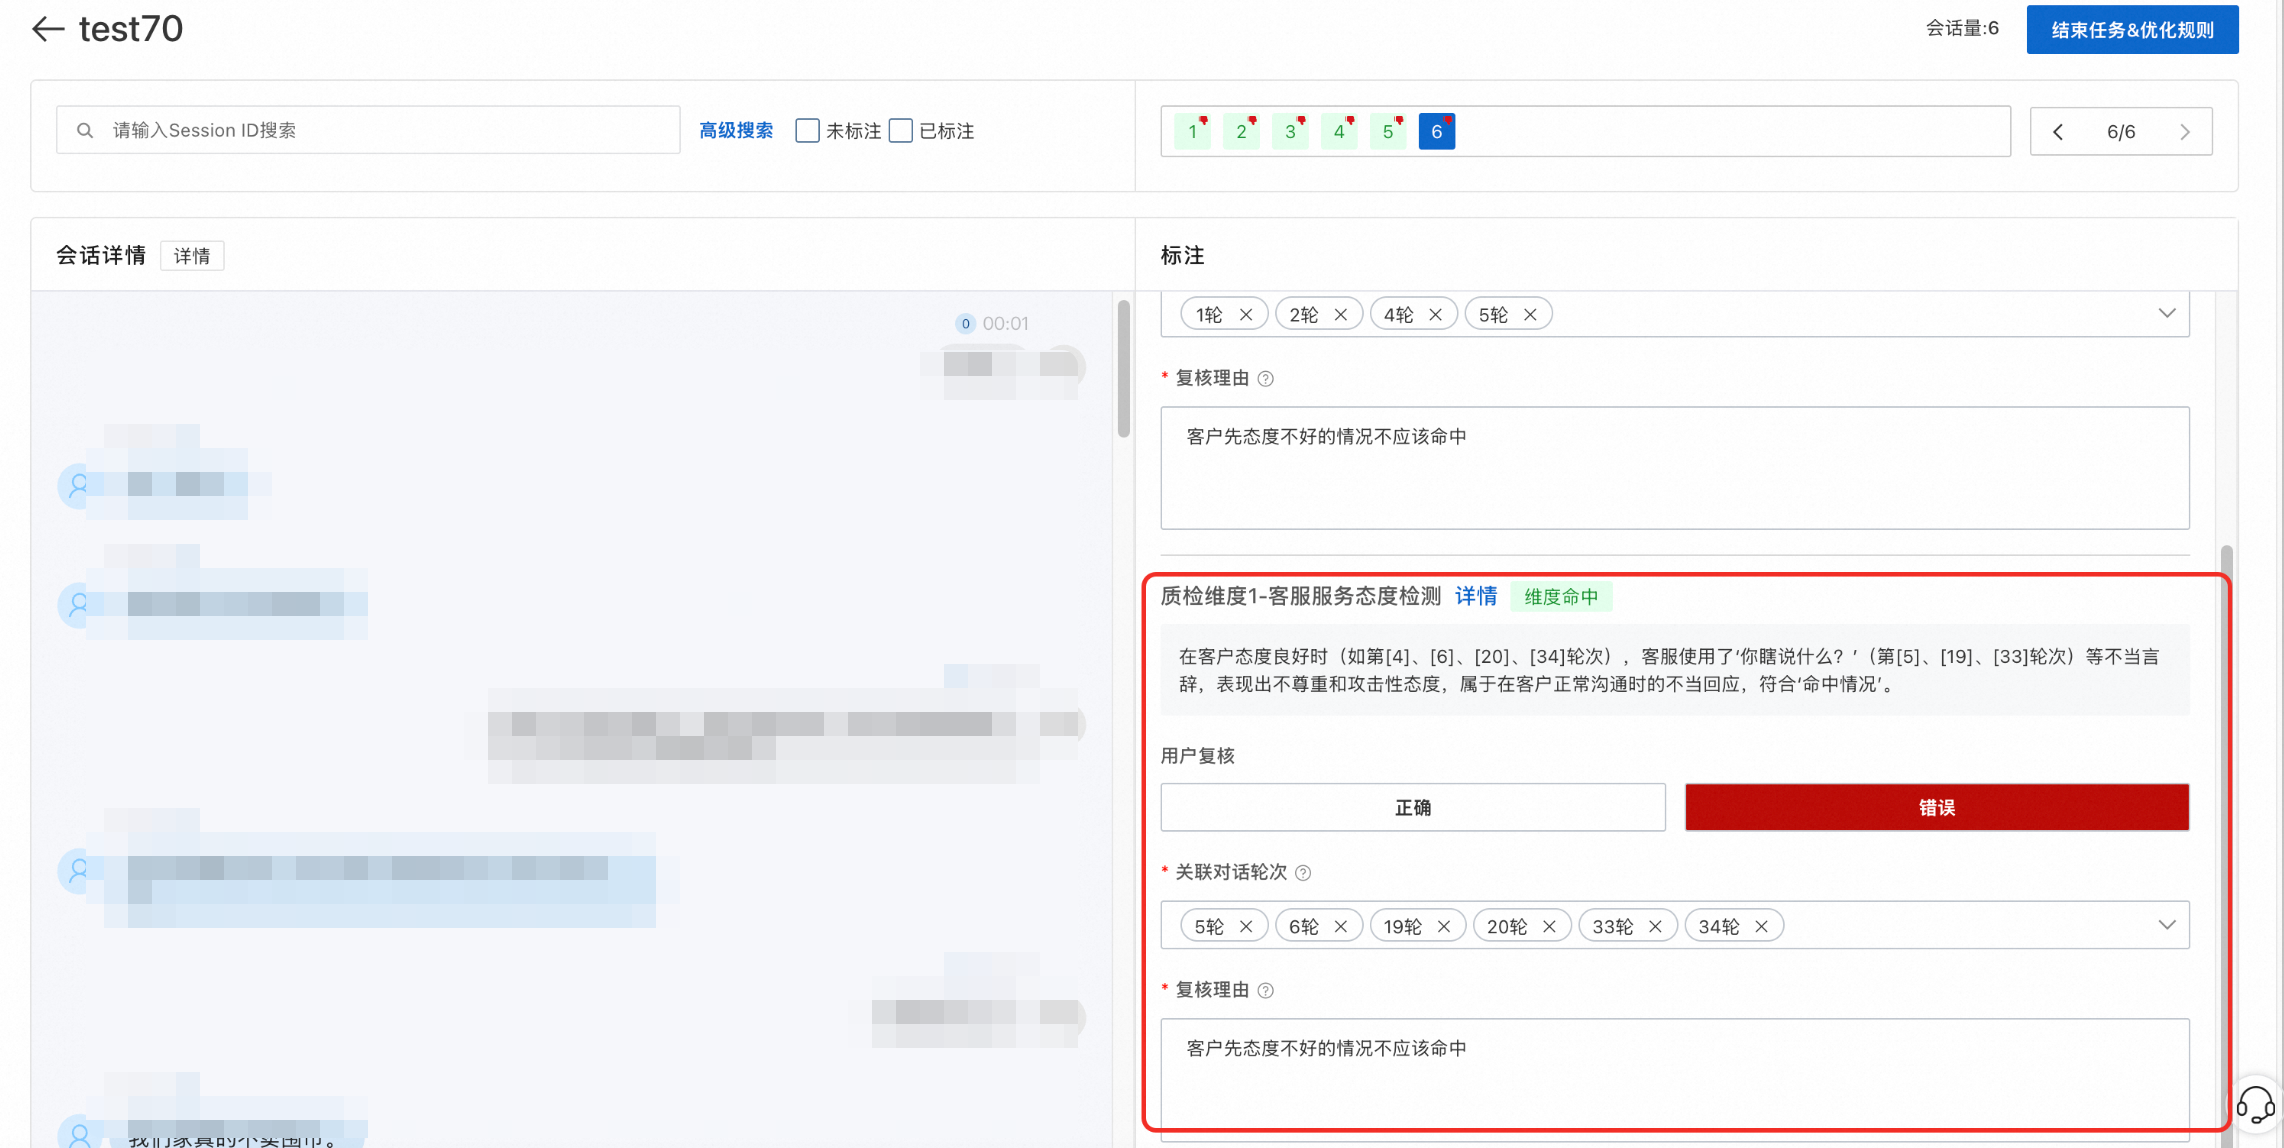This screenshot has width=2284, height=1148.
Task: Click help icon beside lower 复核理由
Action: [x=1266, y=991]
